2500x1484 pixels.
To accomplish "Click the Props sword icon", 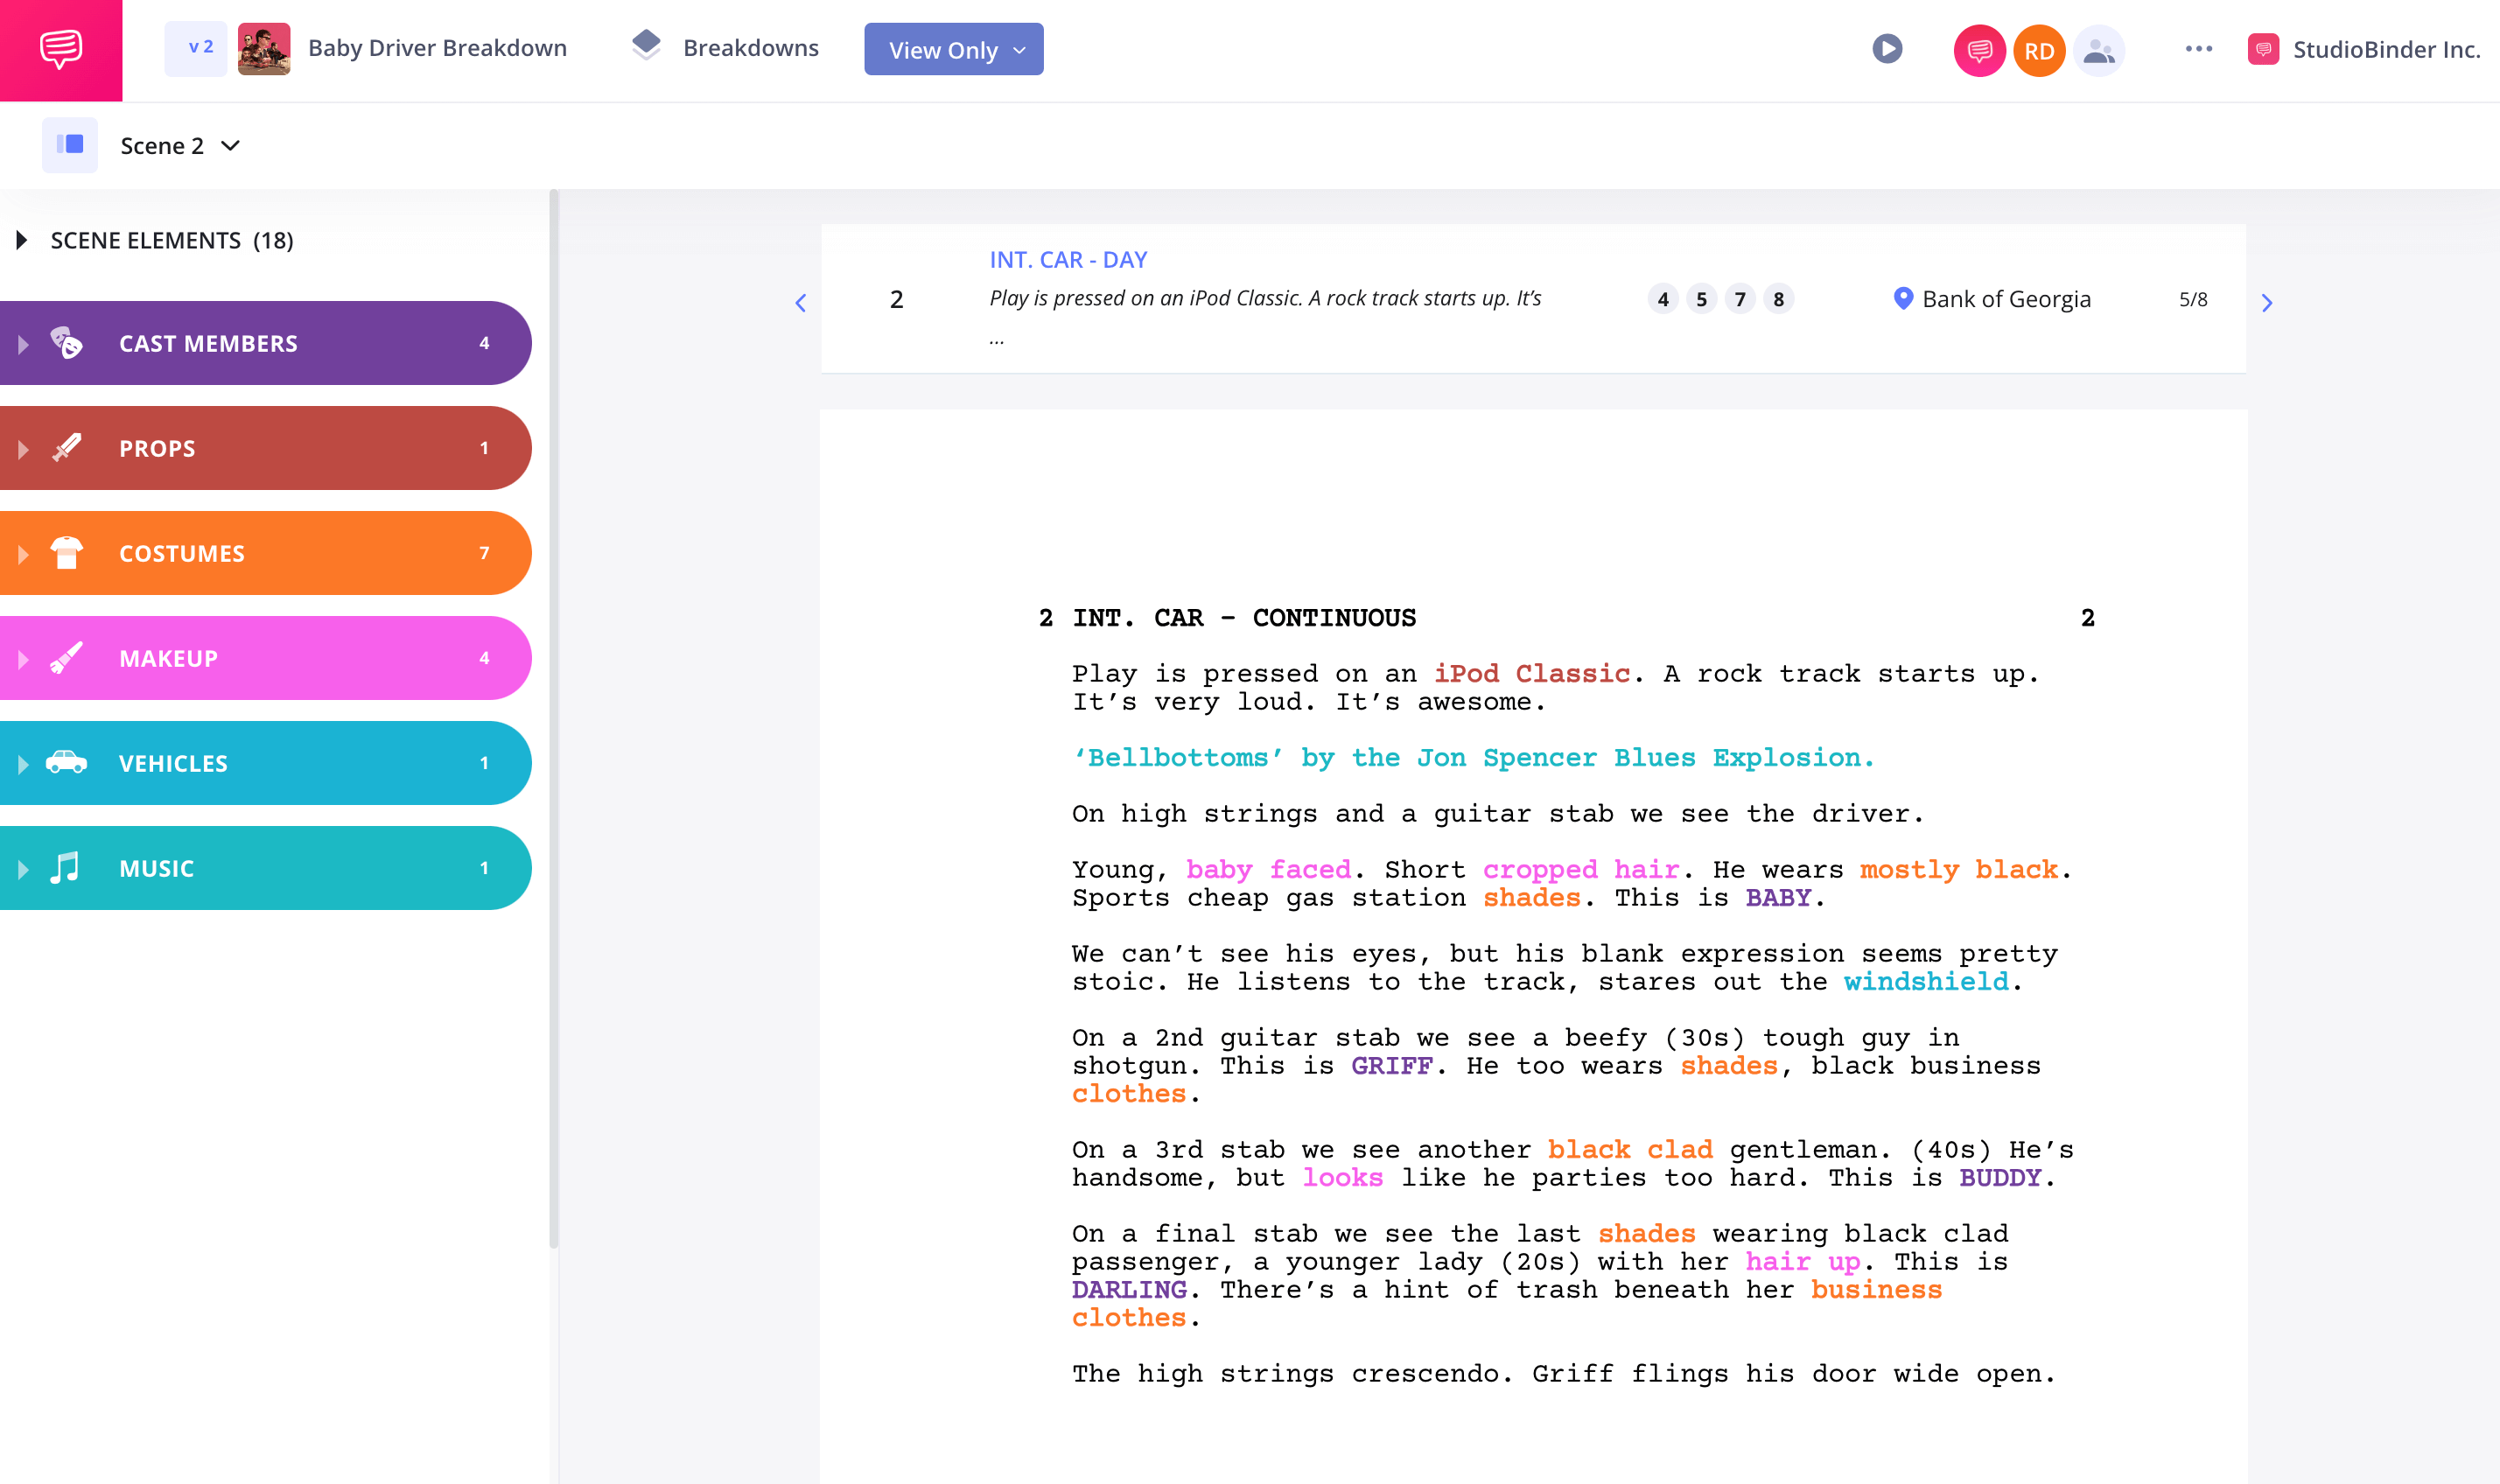I will pos(66,448).
